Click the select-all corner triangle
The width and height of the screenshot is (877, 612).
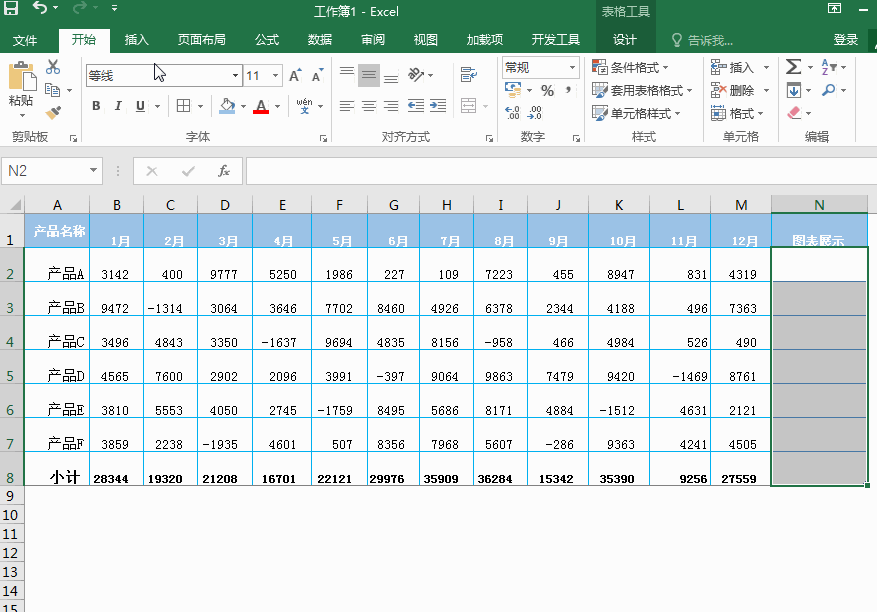tap(16, 205)
